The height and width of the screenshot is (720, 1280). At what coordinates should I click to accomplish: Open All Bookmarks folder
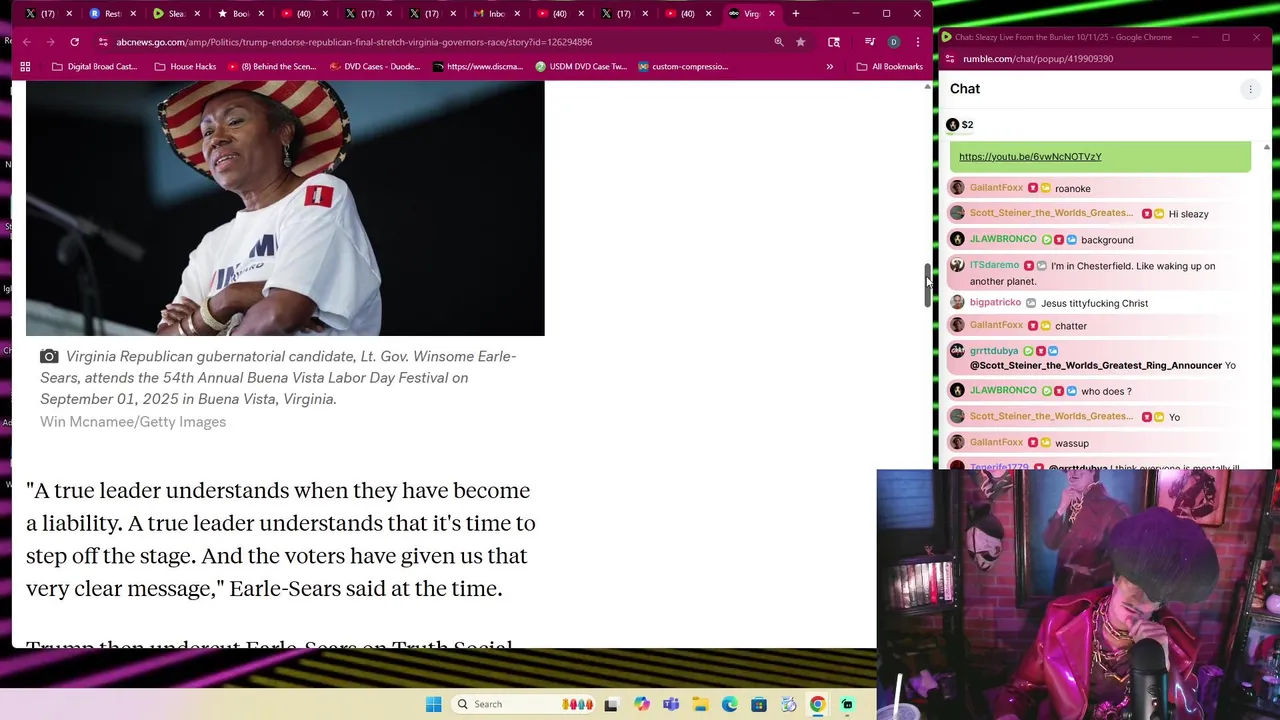pos(890,67)
